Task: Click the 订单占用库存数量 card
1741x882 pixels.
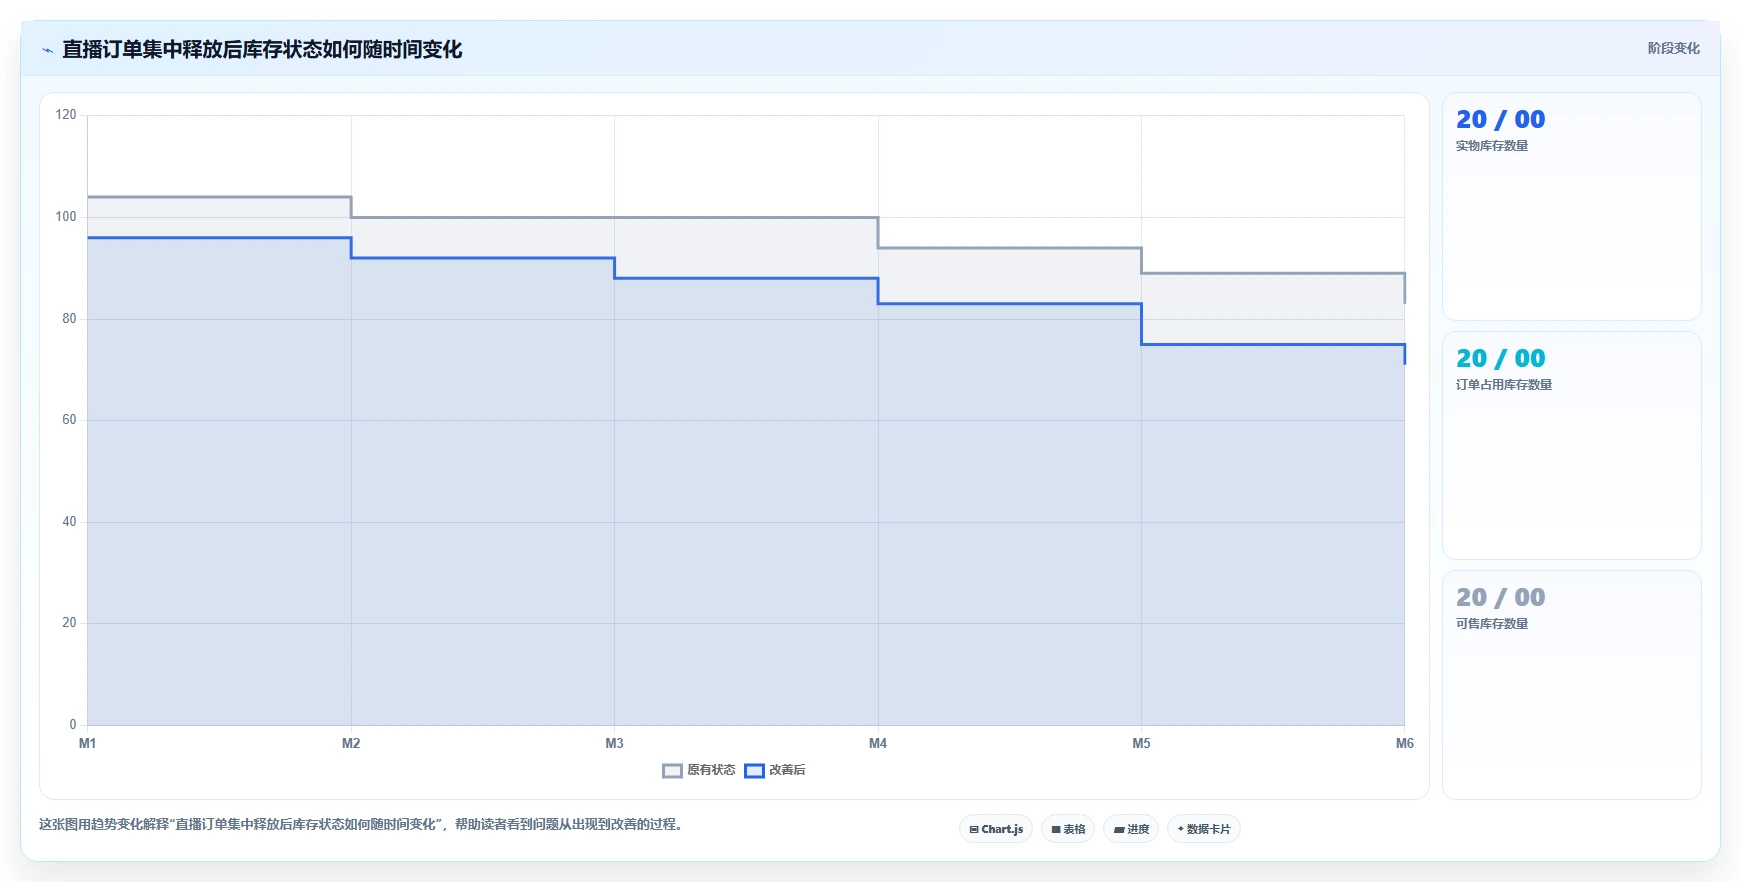Action: click(x=1571, y=446)
